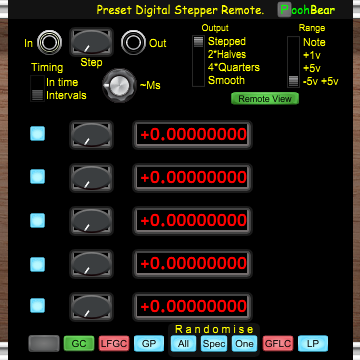Adjust the Step knob near the top
The width and height of the screenshot is (360, 360).
pyautogui.click(x=91, y=42)
